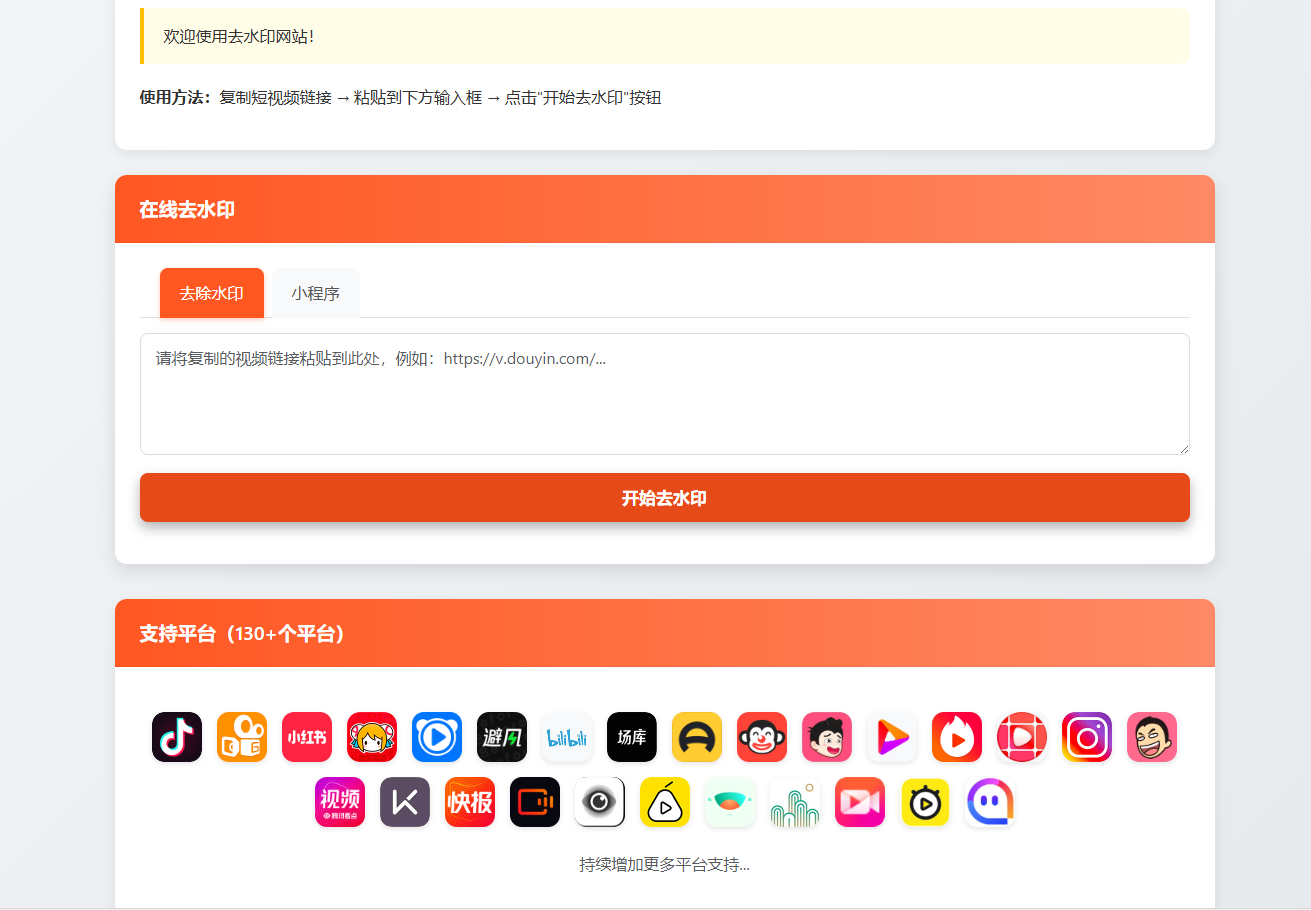Select the 开眼 eye icon
Image resolution: width=1311 pixels, height=910 pixels.
tap(600, 802)
